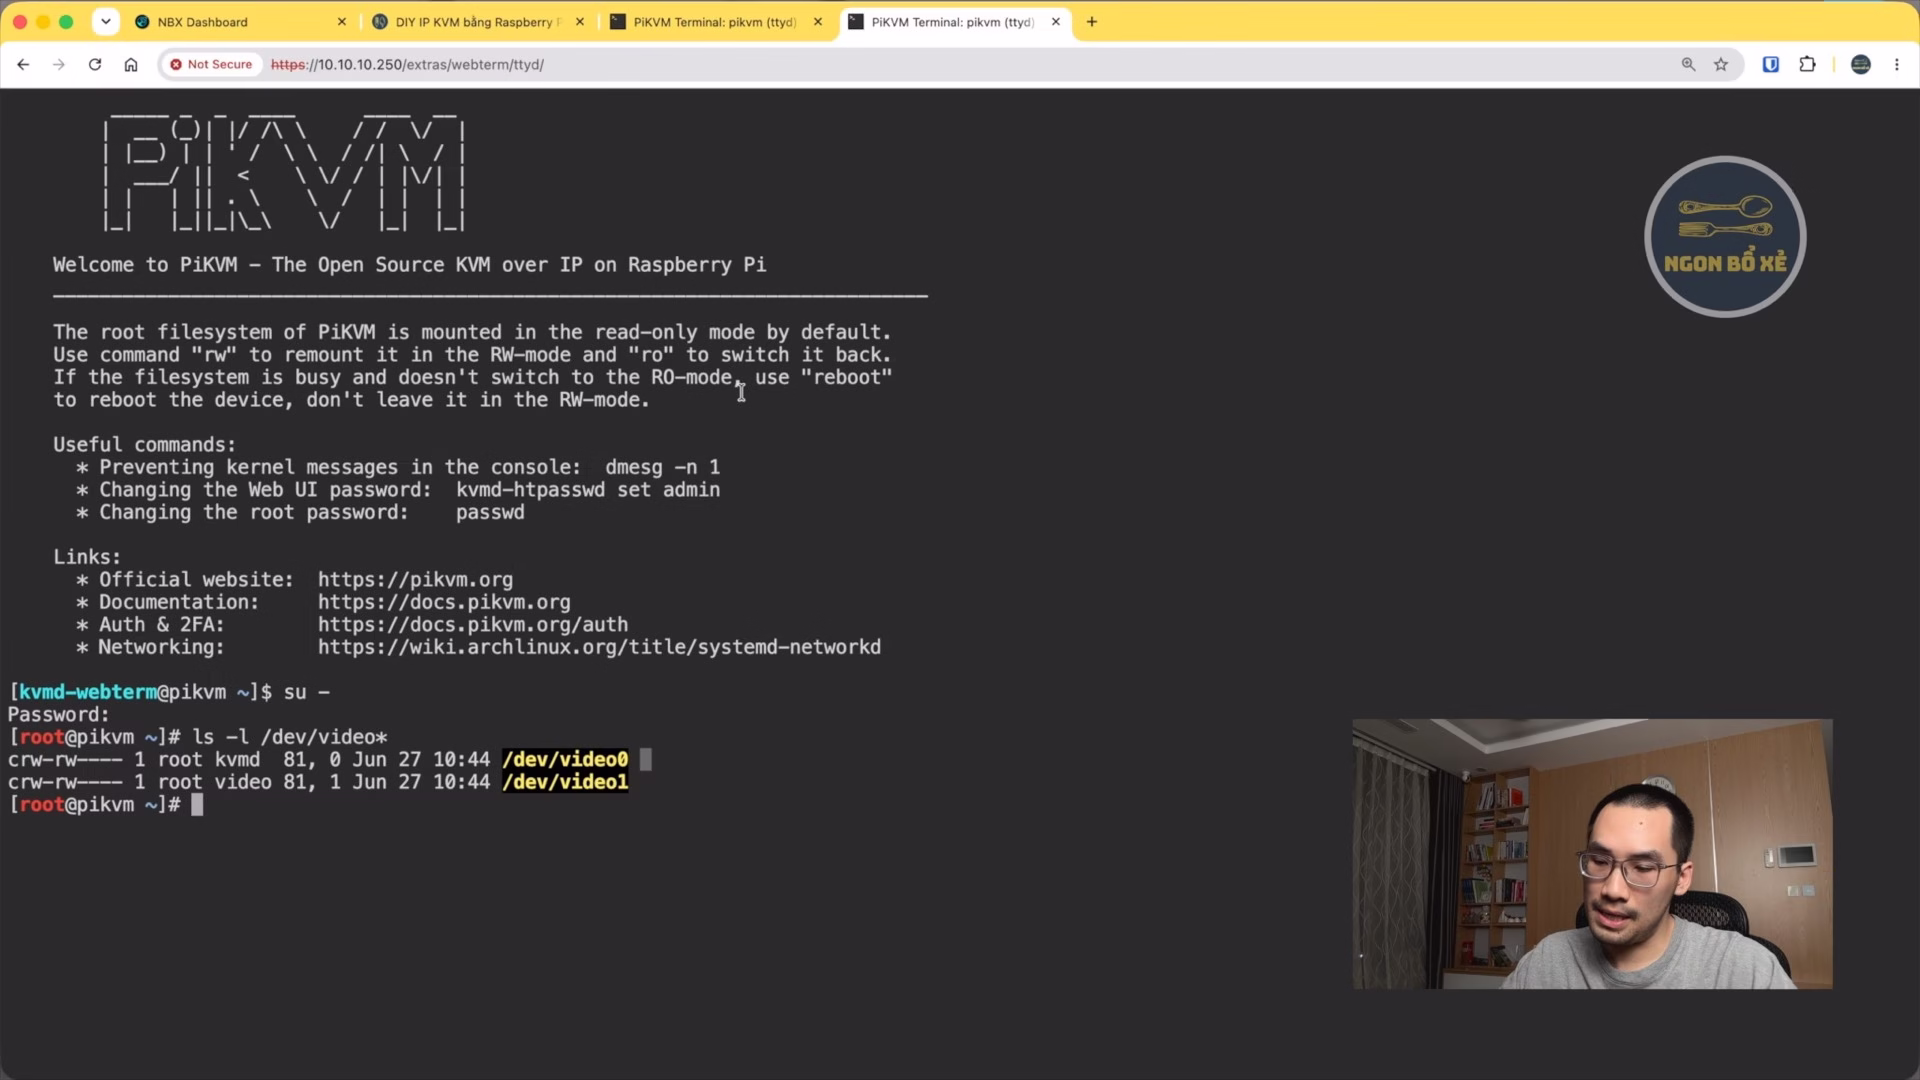Click the Welcome to PiKVM heading
Screen dimensions: 1920x1080
coord(409,265)
